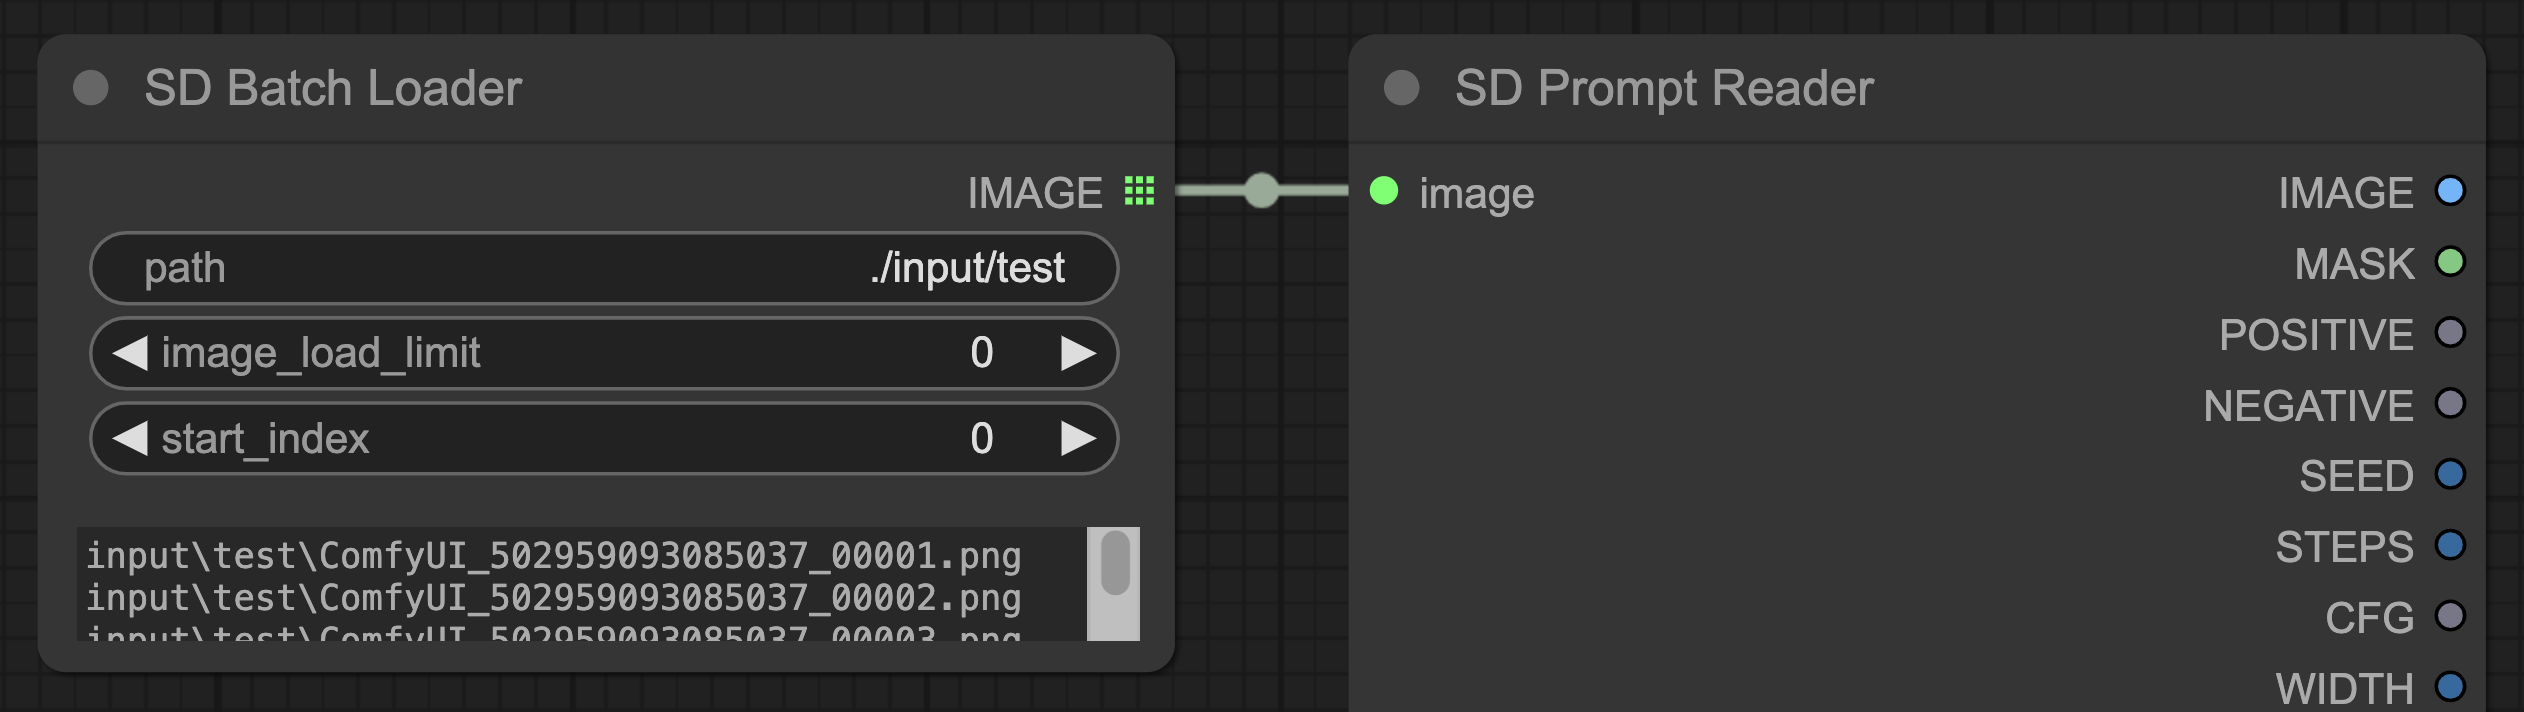Click the CFG output socket
Viewport: 2524px width, 712px height.
(x=2450, y=616)
